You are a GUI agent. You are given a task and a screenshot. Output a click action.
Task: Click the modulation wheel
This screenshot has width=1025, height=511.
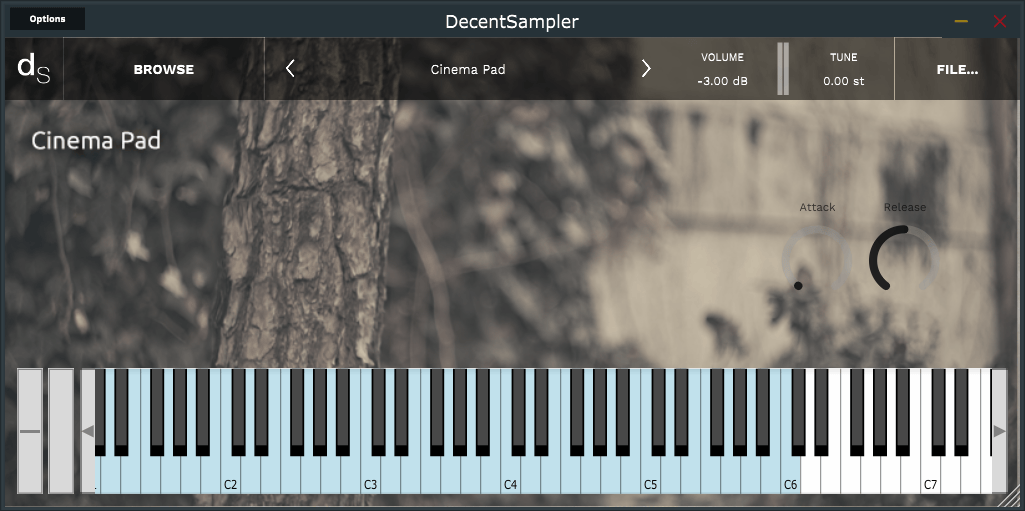[61, 431]
